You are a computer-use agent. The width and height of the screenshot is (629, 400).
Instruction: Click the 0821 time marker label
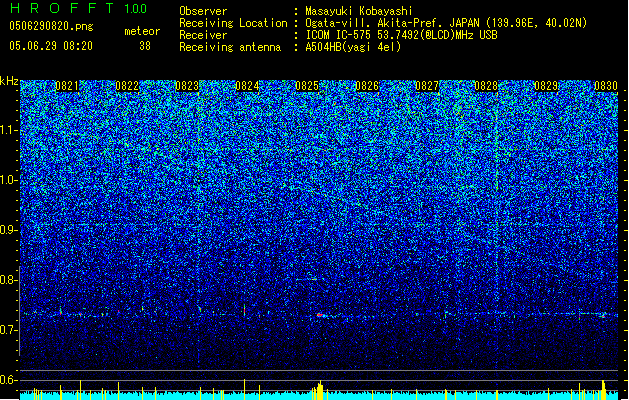[x=67, y=86]
